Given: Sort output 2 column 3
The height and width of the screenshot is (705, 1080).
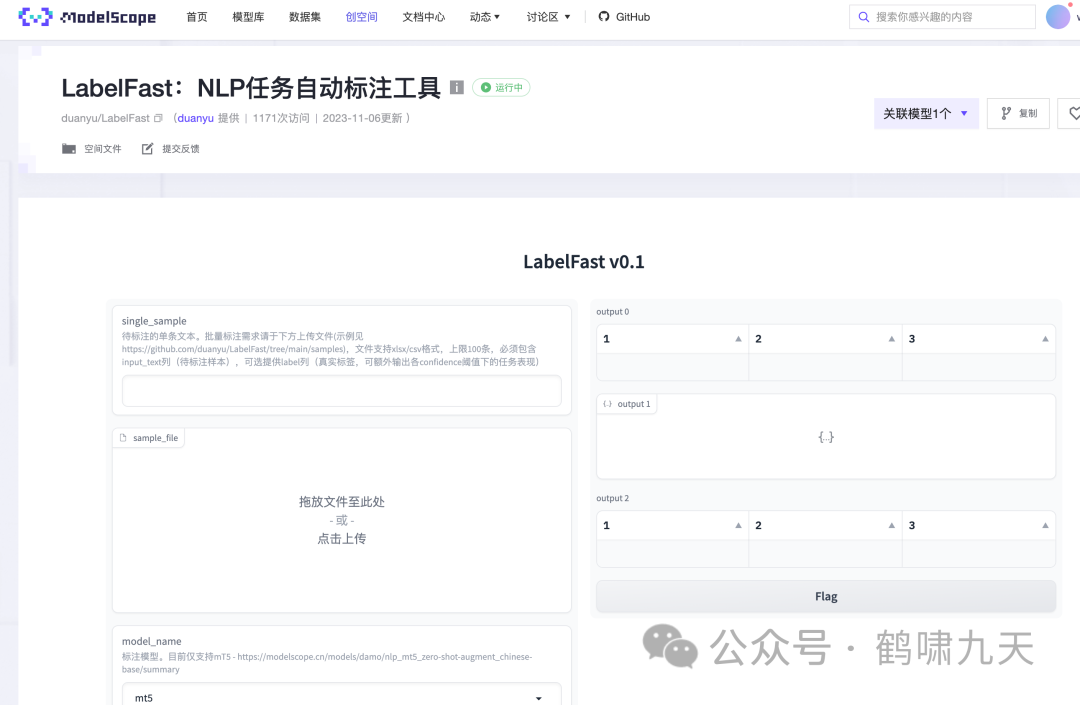Looking at the screenshot, I should (x=1045, y=525).
